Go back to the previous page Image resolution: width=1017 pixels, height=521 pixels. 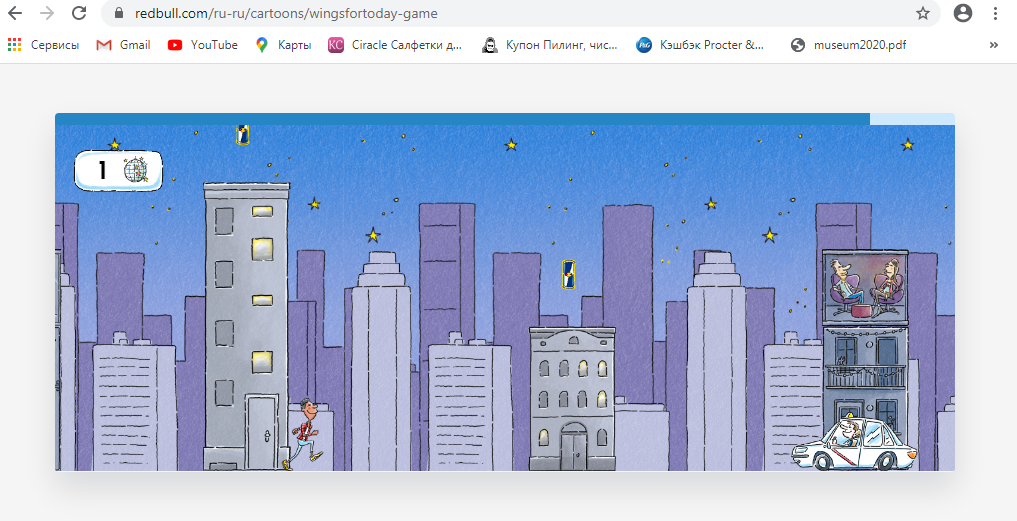[14, 13]
